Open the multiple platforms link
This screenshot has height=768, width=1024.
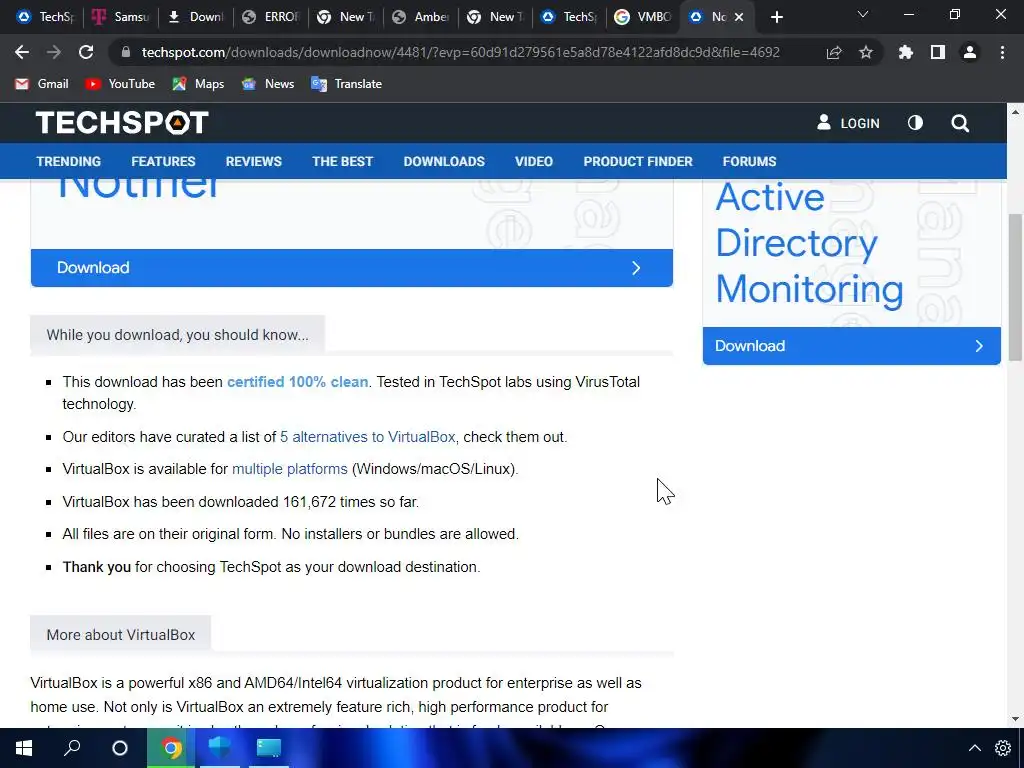[x=289, y=469]
